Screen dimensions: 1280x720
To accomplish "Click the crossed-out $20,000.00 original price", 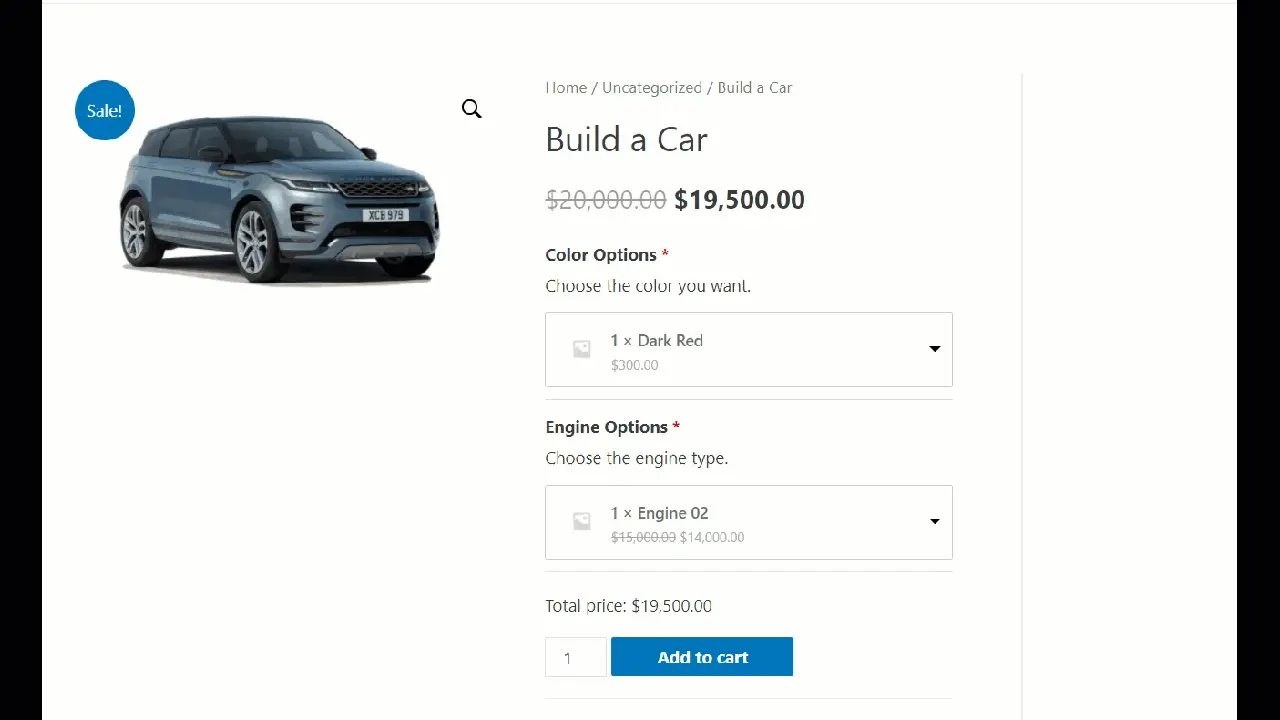I will click(605, 200).
